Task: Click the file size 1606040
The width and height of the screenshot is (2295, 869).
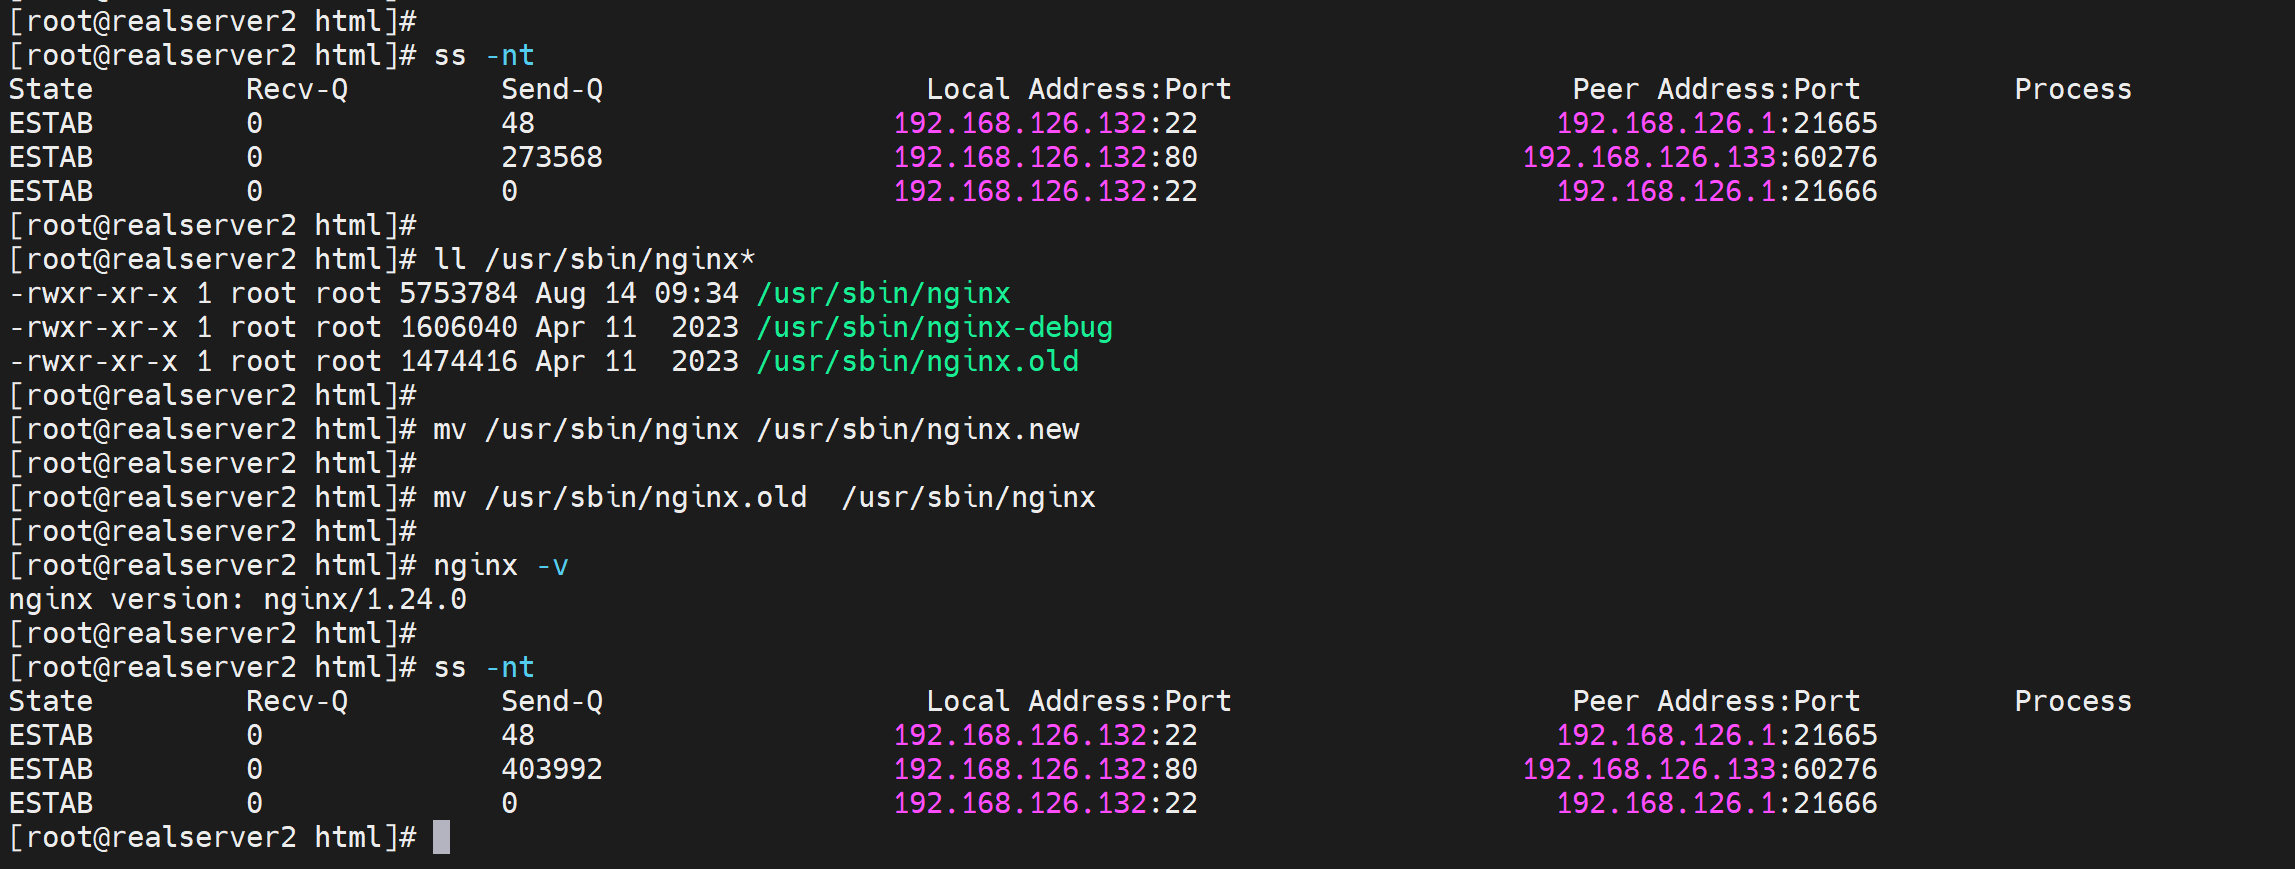Action: pyautogui.click(x=458, y=327)
